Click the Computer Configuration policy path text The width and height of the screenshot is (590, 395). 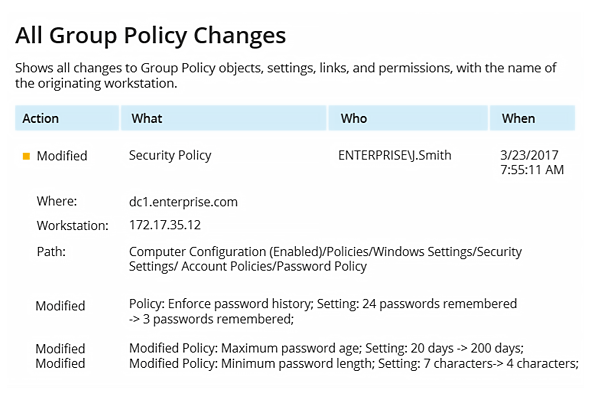coord(325,259)
